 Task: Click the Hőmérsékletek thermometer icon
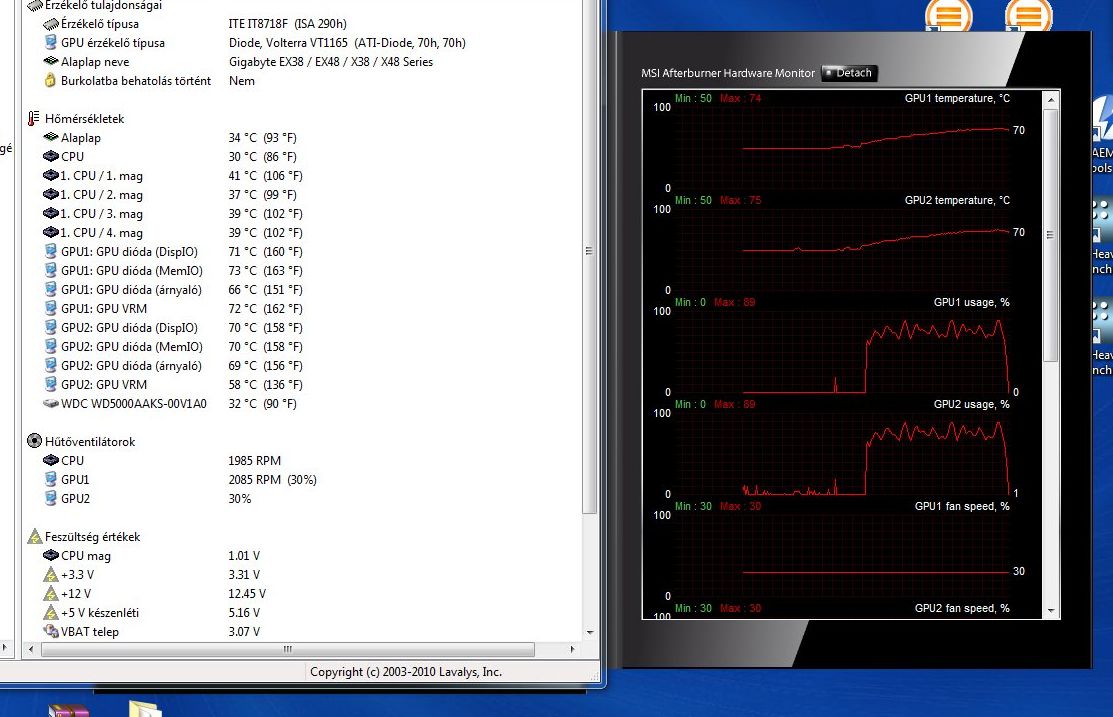[x=33, y=119]
